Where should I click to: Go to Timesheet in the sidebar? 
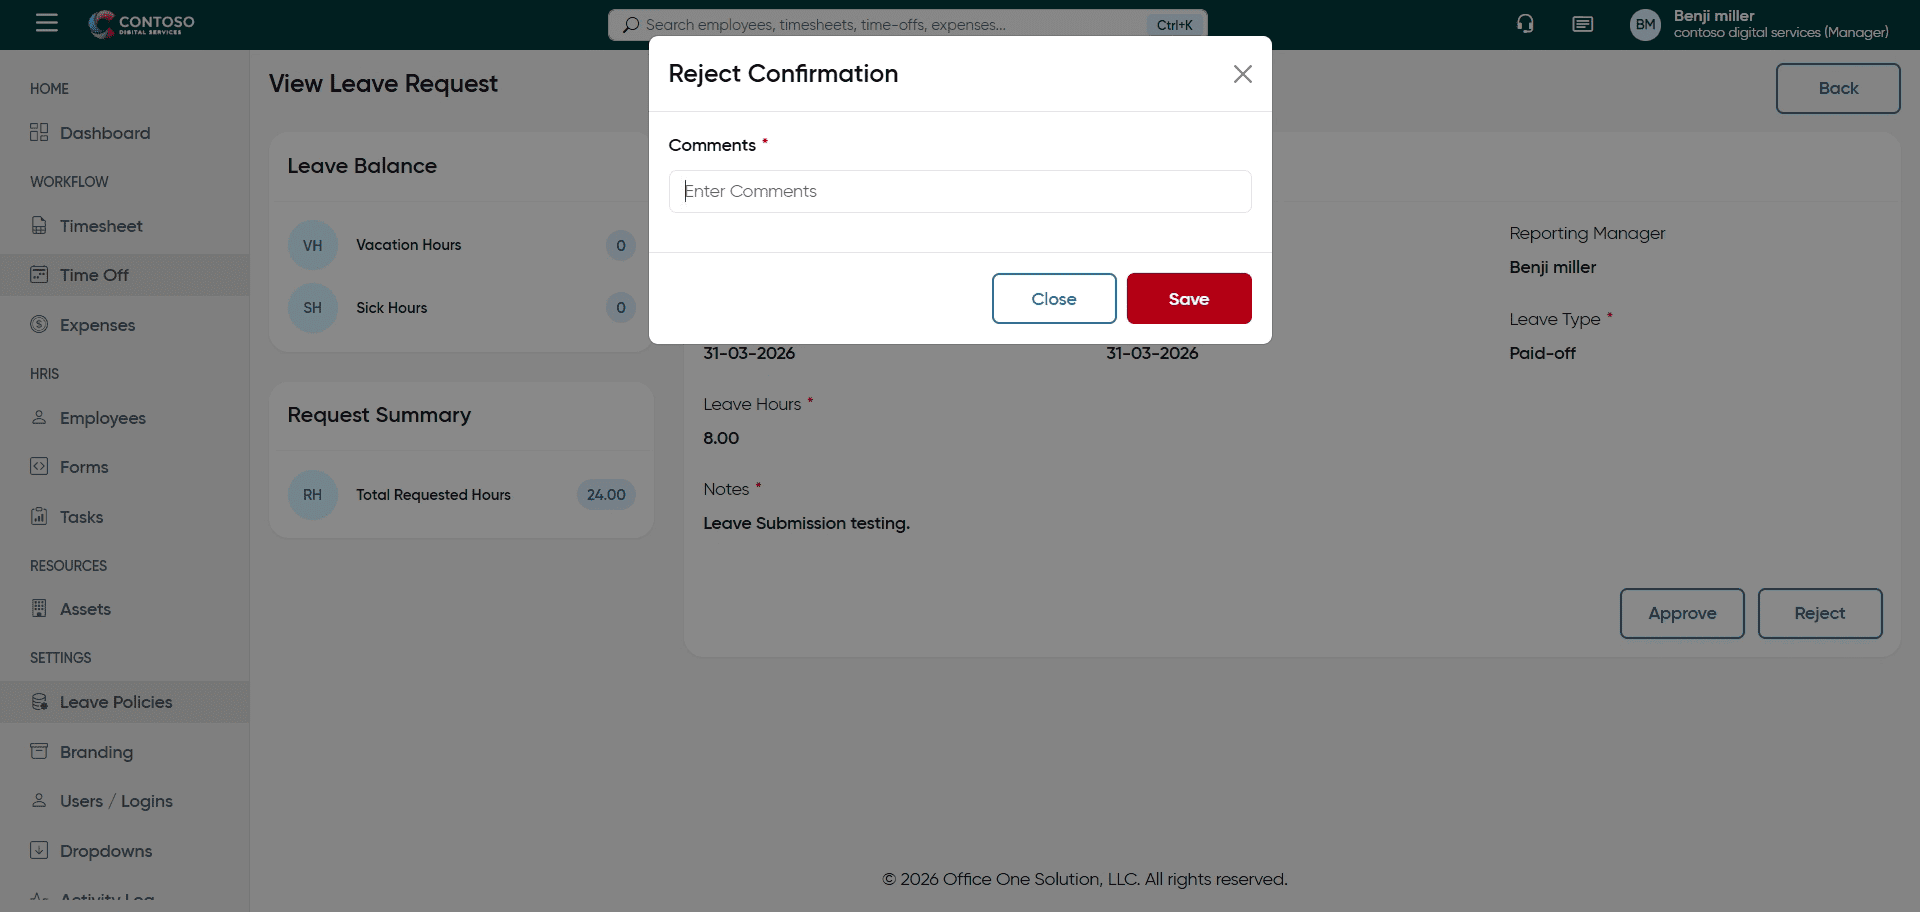pyautogui.click(x=100, y=226)
